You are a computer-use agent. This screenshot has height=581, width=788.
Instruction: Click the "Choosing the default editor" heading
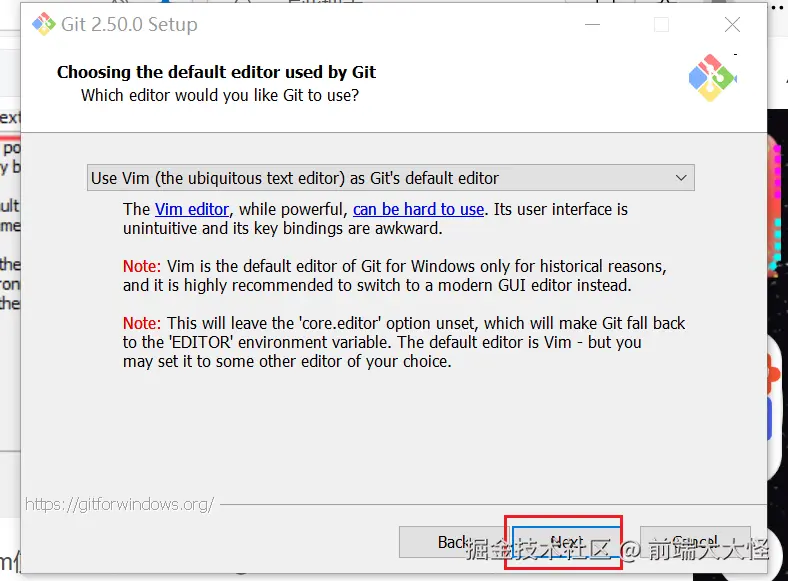(x=216, y=72)
